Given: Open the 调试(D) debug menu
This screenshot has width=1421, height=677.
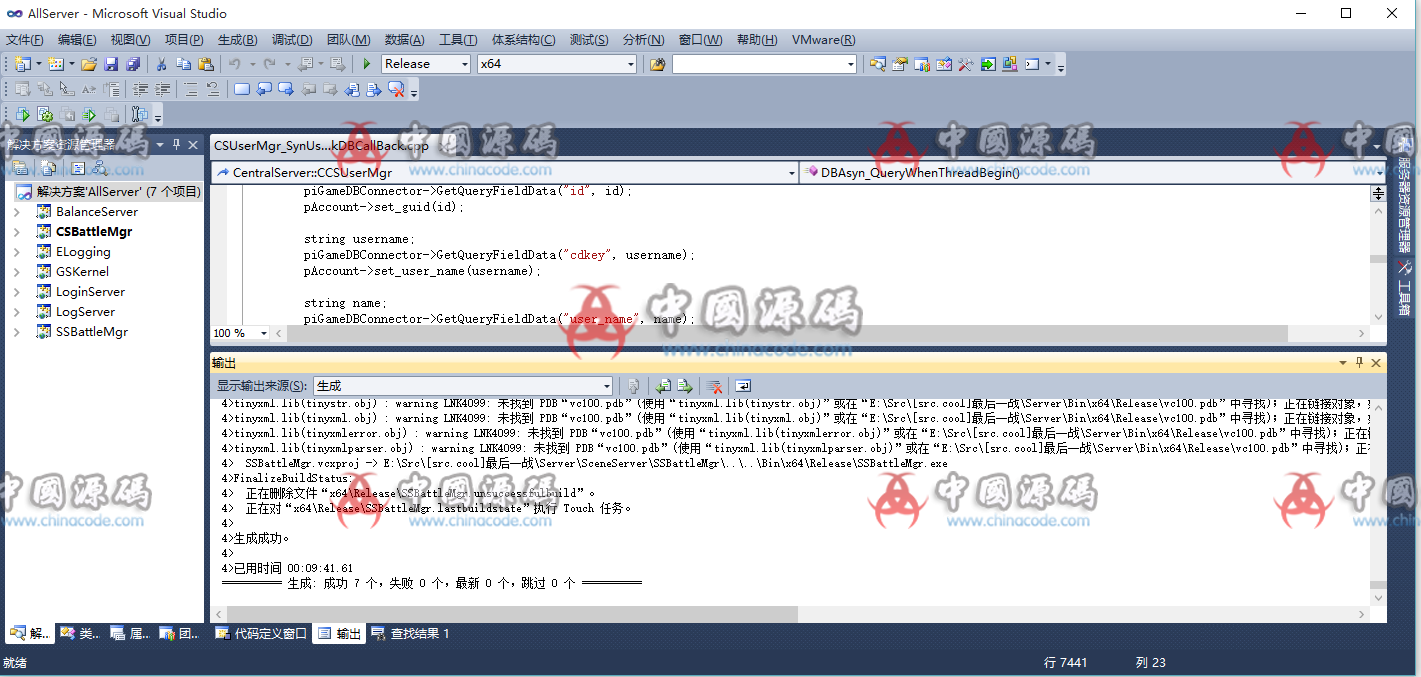Looking at the screenshot, I should [292, 40].
